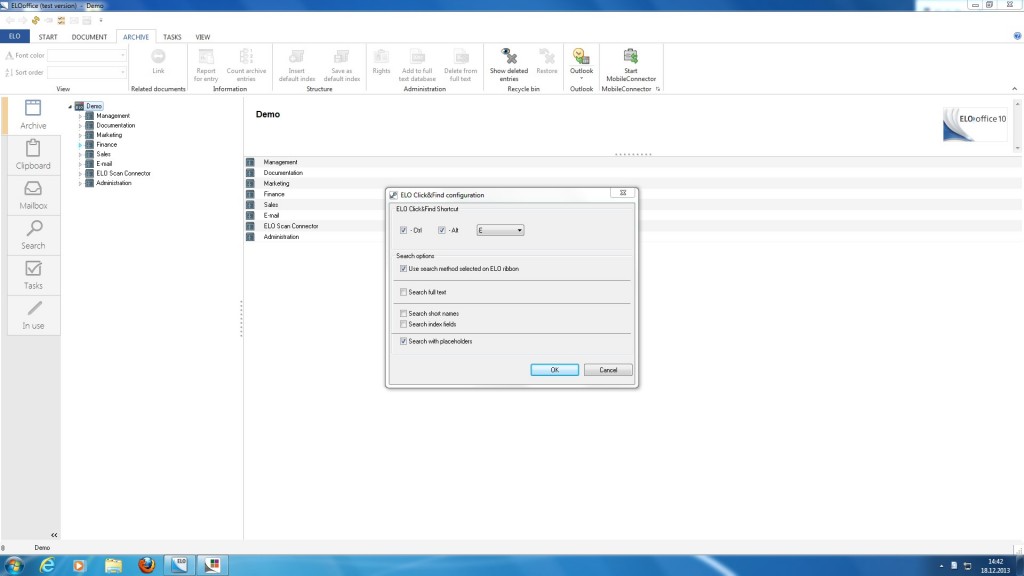Open the Mailbox sidebar view
The image size is (1024, 576).
click(x=33, y=195)
